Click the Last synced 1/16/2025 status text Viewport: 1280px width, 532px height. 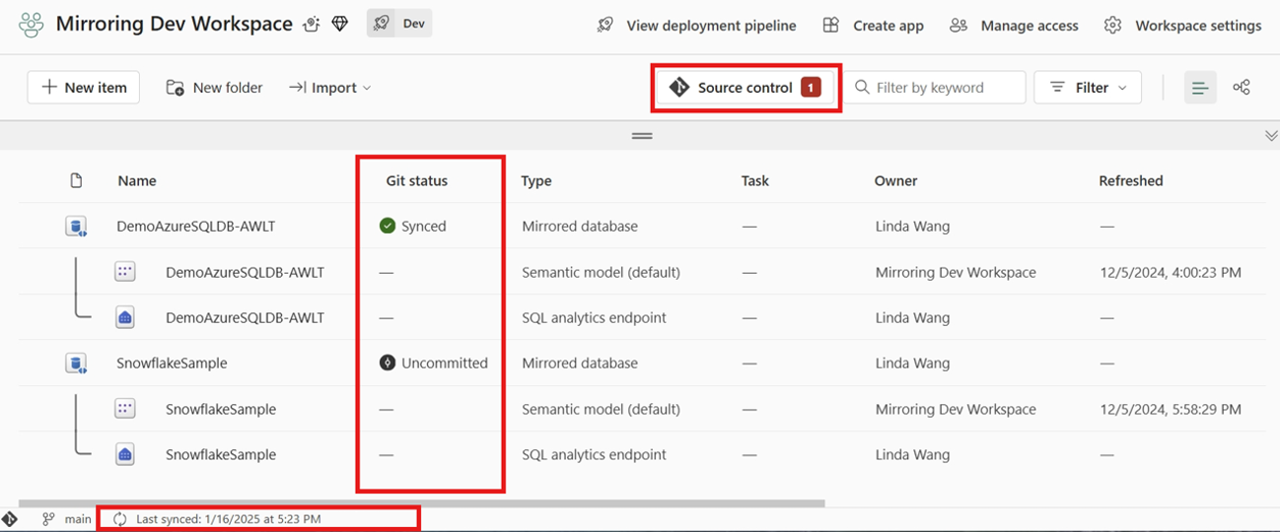point(229,519)
